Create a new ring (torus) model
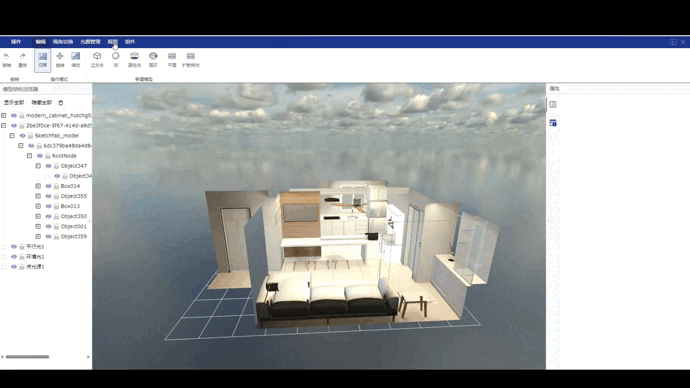 pyautogui.click(x=153, y=56)
